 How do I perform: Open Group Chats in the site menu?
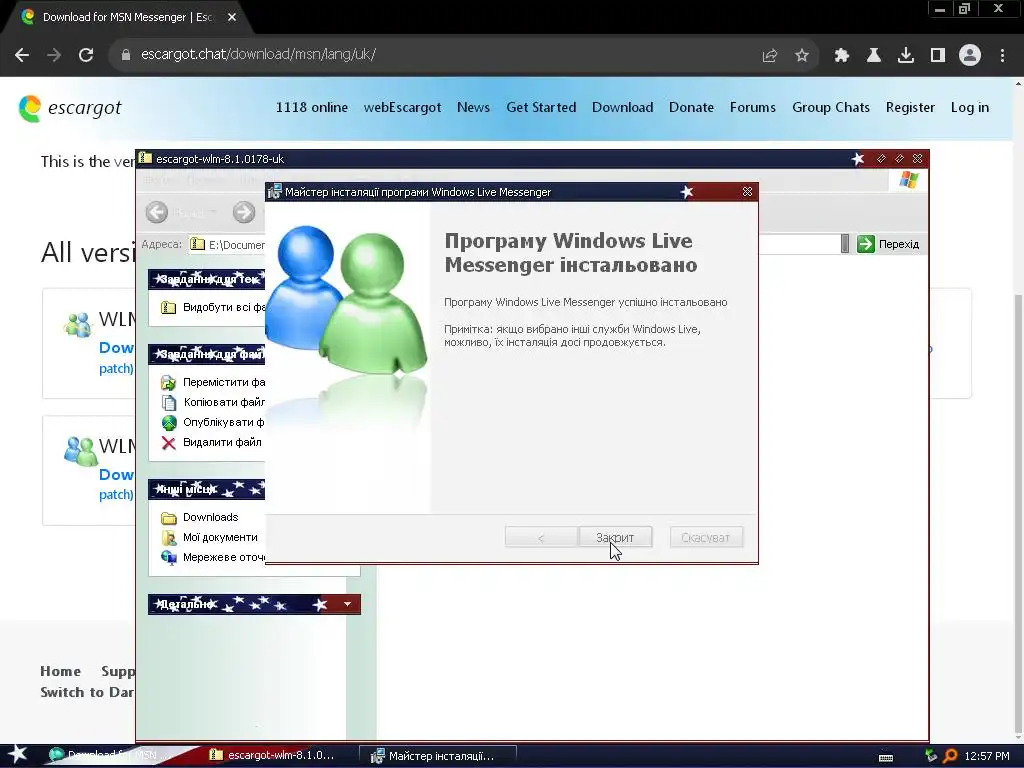coord(831,107)
